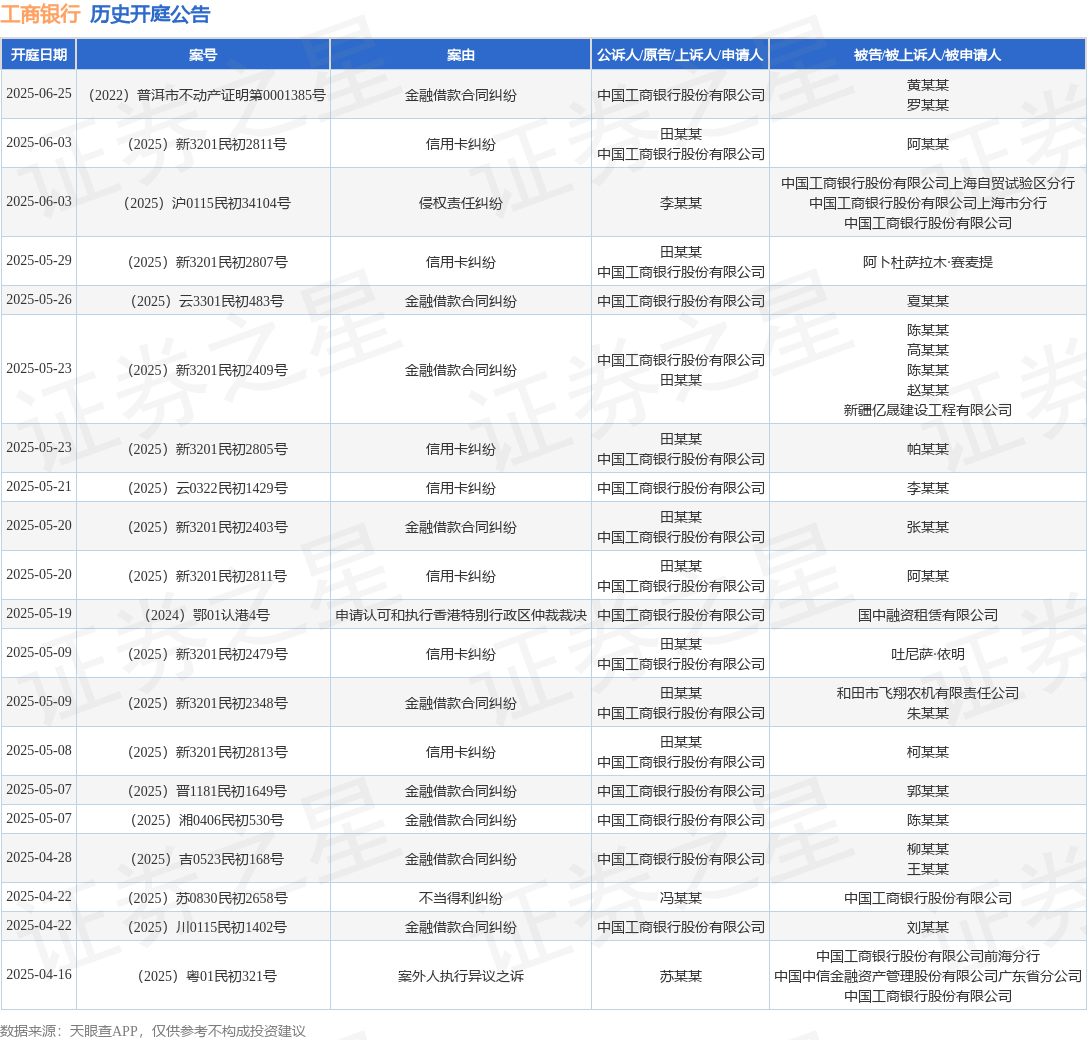Click defendant 柳某某
The height and width of the screenshot is (1040, 1087).
point(928,849)
